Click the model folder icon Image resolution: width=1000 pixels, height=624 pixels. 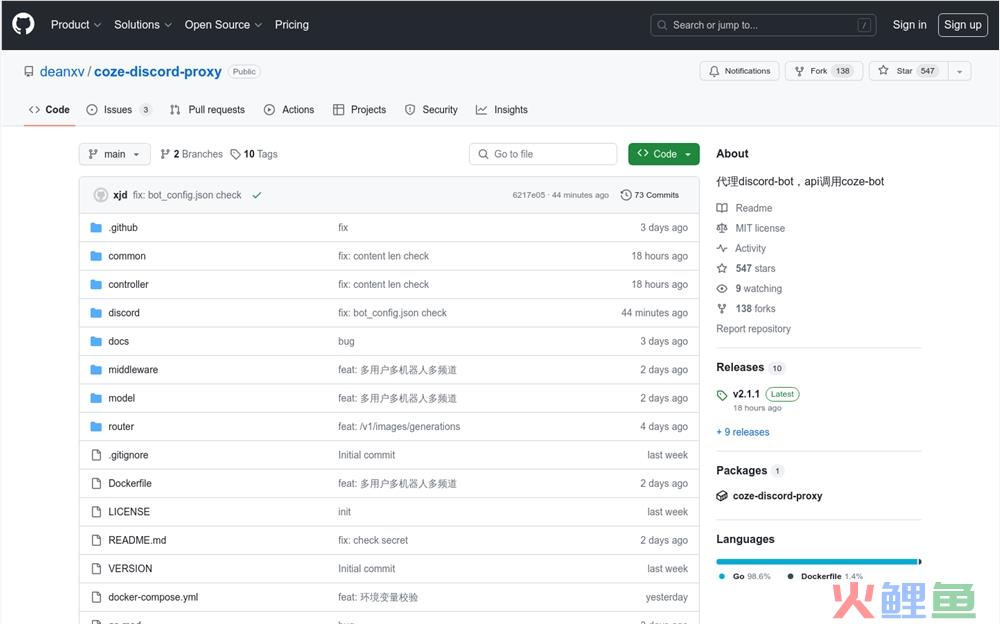click(x=96, y=398)
